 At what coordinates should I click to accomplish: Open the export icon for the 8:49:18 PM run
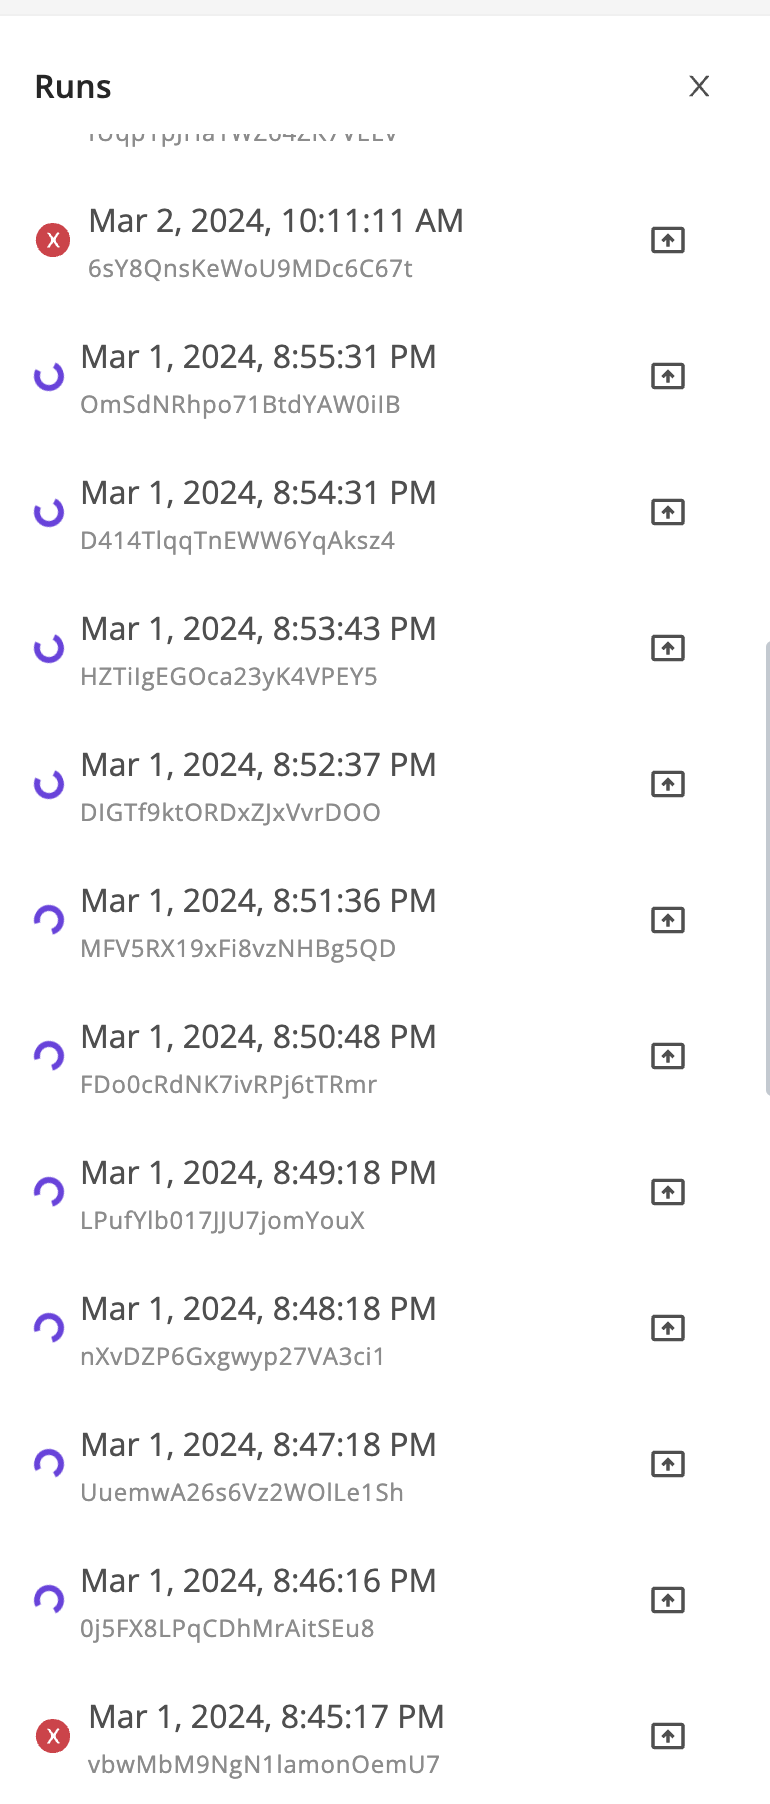click(668, 1192)
